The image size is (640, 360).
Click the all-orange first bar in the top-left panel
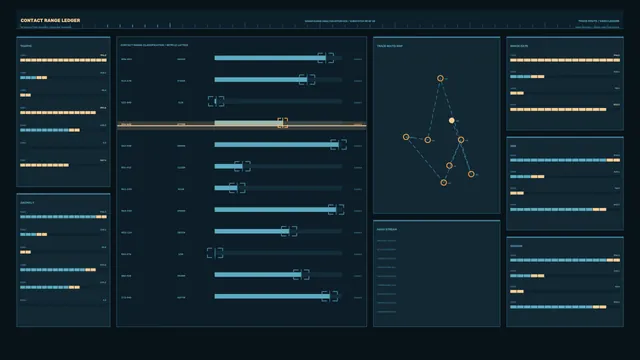pyautogui.click(x=63, y=60)
